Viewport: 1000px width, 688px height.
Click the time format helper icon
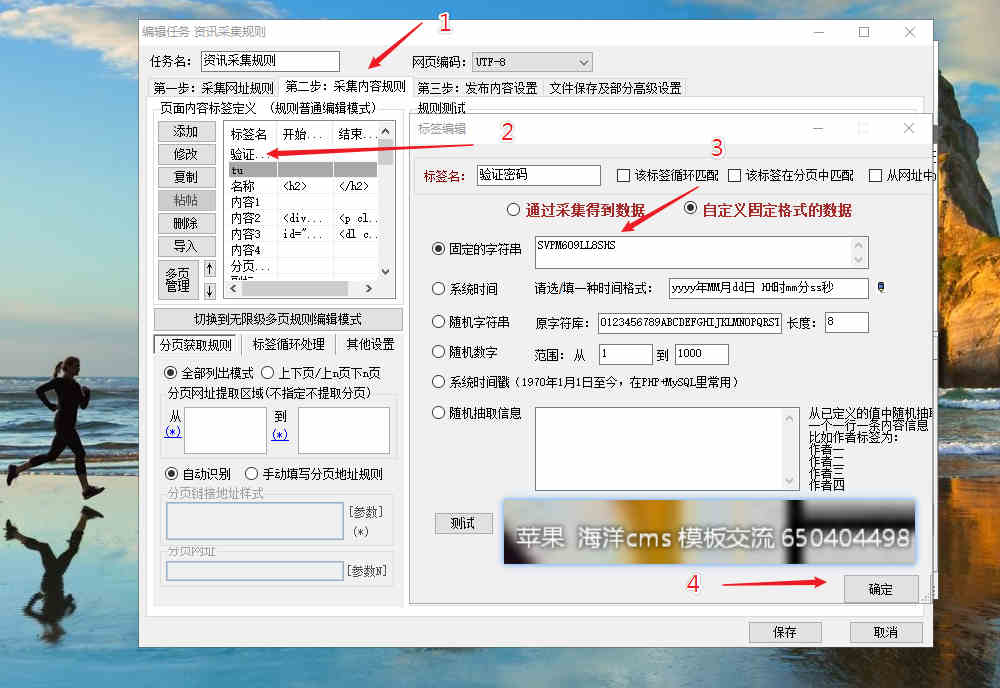(x=881, y=288)
